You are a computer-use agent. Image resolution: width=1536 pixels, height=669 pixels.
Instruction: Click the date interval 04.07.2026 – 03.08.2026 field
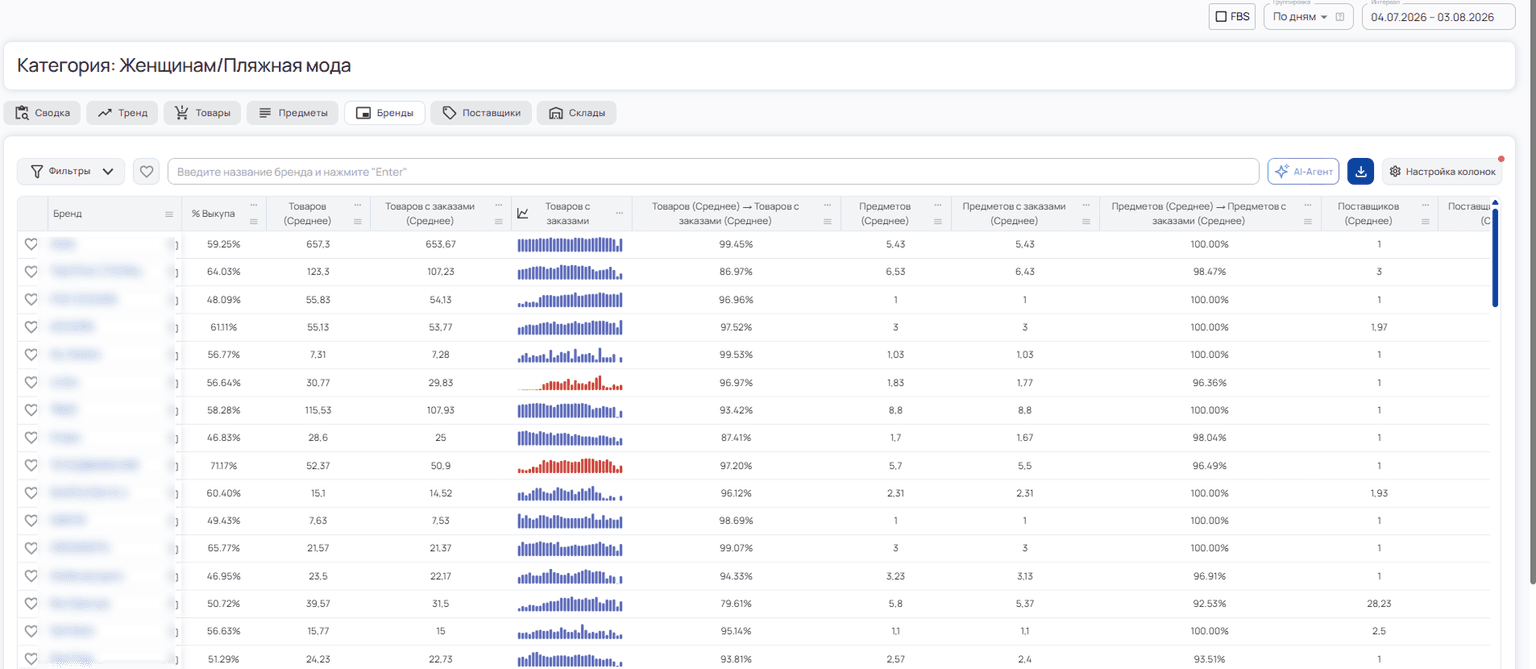pos(1439,17)
